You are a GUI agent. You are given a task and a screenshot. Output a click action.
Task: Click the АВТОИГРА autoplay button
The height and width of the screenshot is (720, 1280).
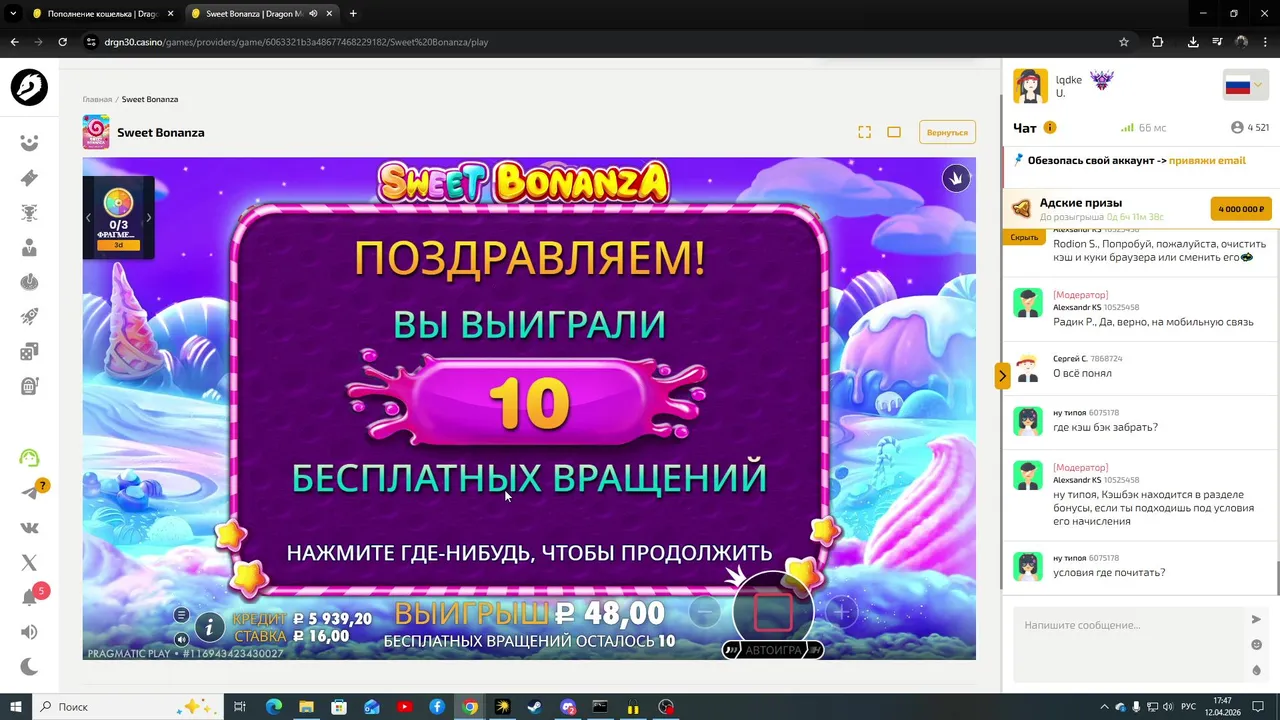773,650
